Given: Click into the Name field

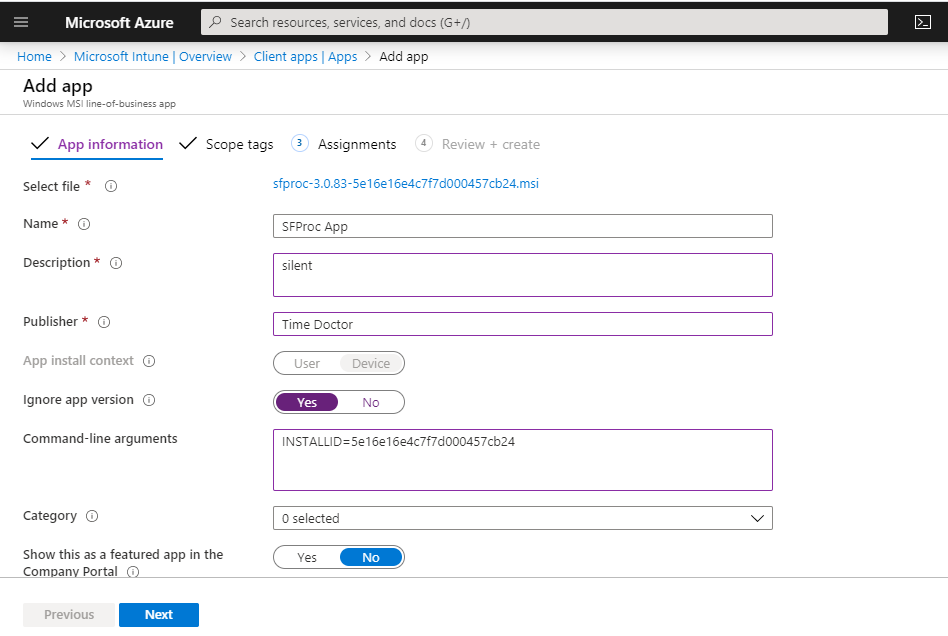Looking at the screenshot, I should coord(522,226).
